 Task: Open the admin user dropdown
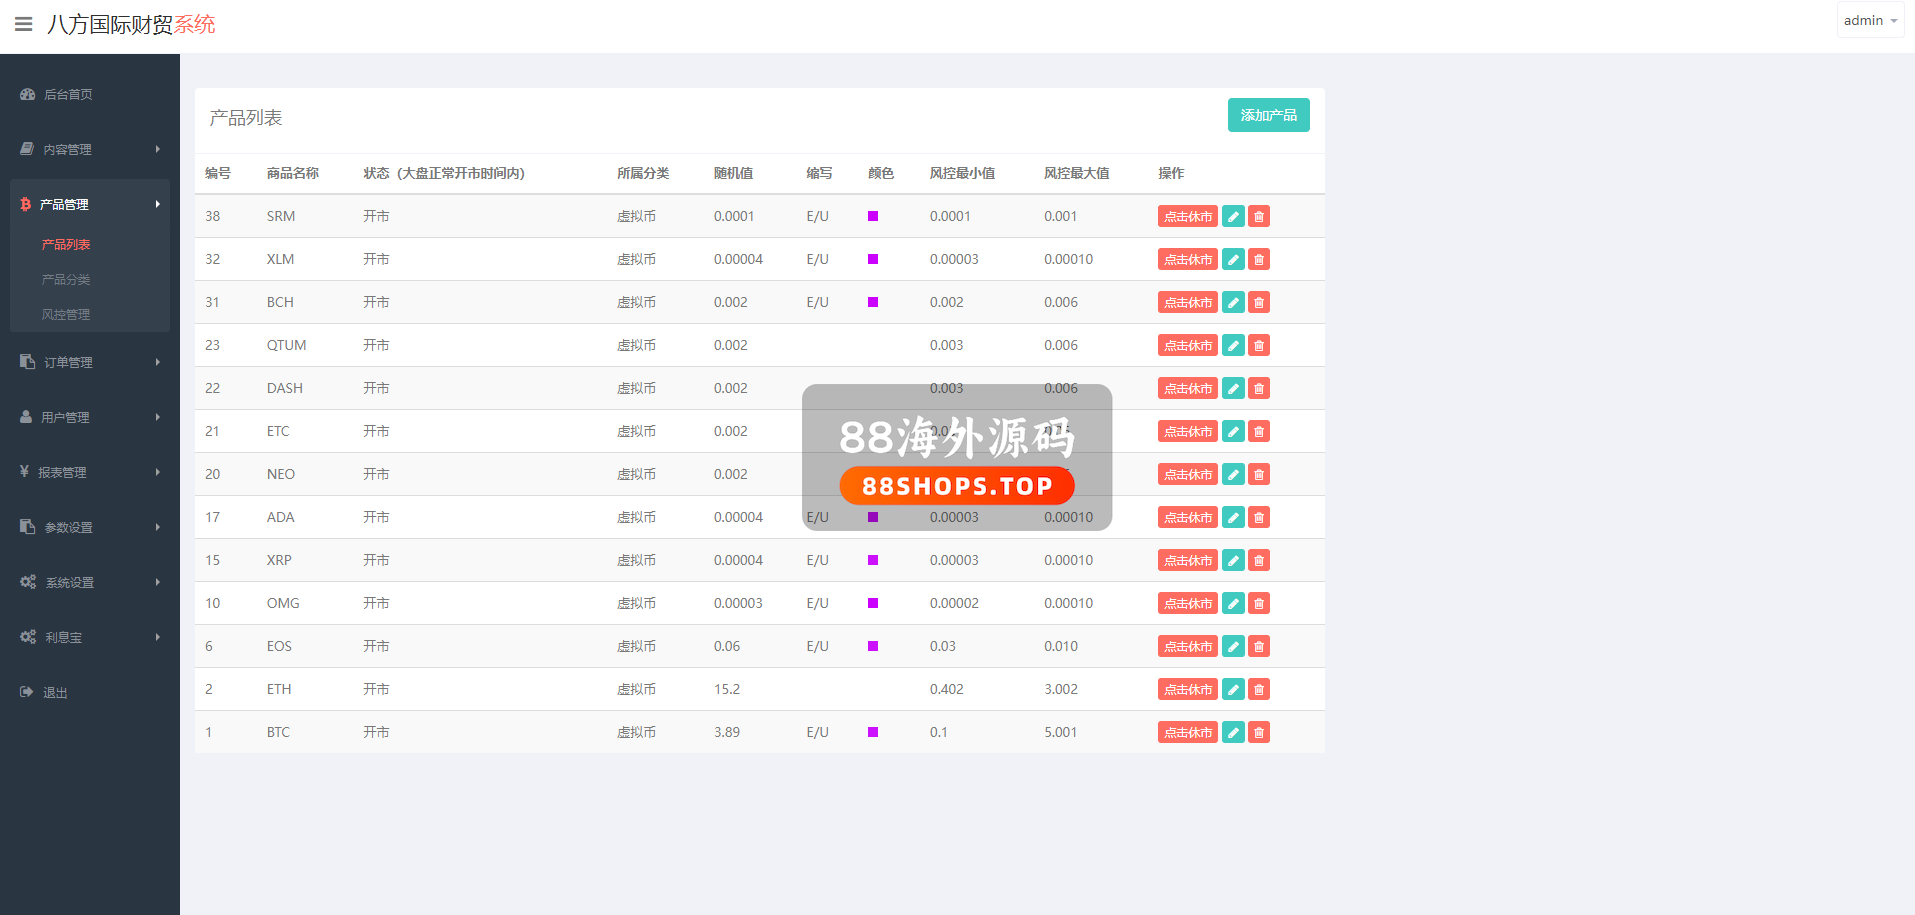point(1869,21)
